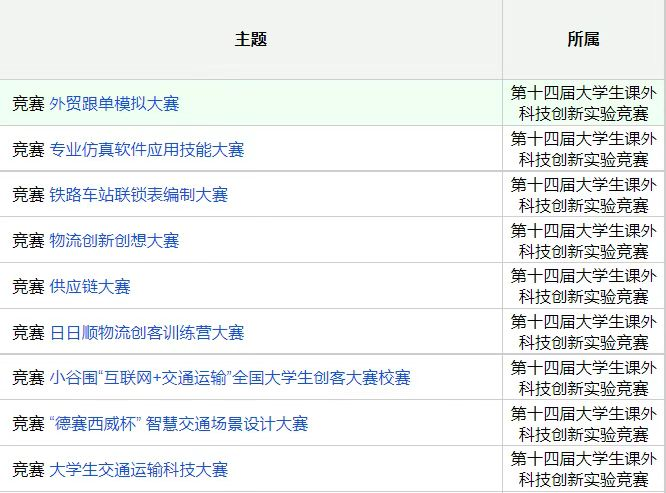The height and width of the screenshot is (493, 666).
Task: Click the 第十四届大学生课外科技创新实验竞赛 link in the "德赛西威杯" row
Action: pos(583,423)
